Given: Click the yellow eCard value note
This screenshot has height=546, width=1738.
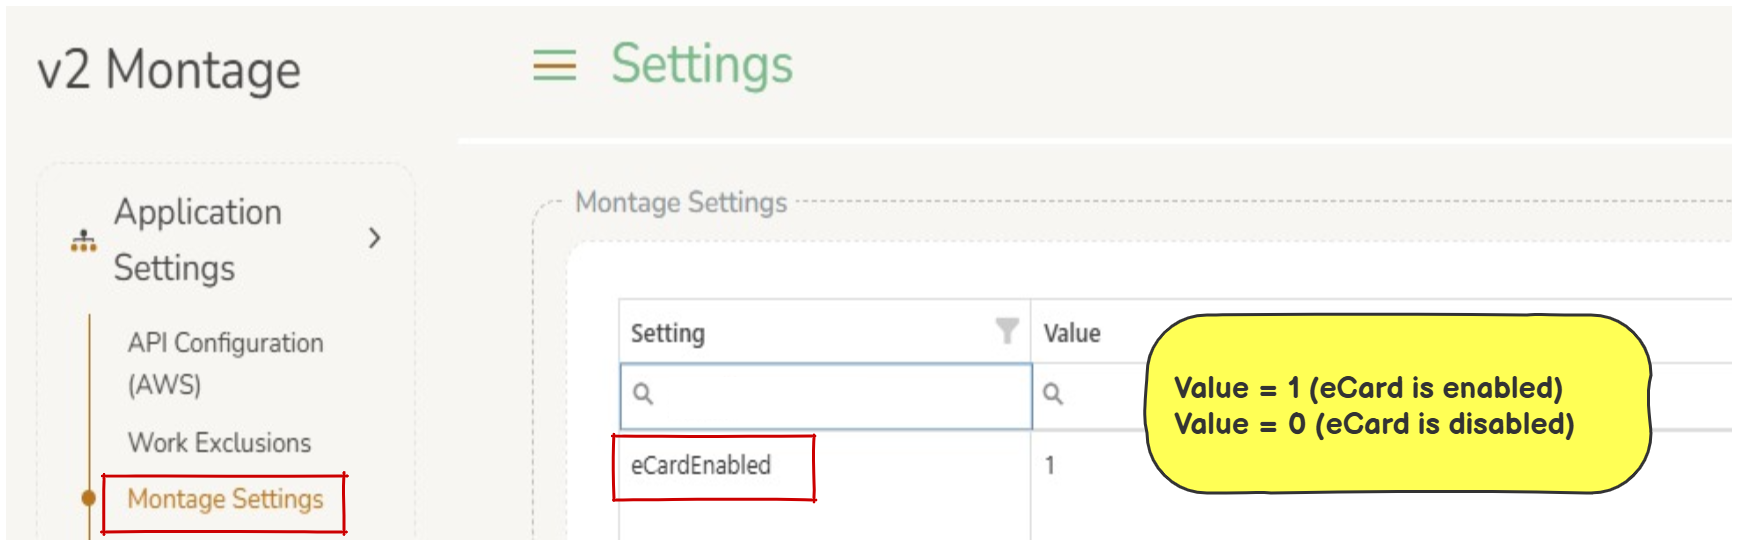Looking at the screenshot, I should (x=1396, y=405).
